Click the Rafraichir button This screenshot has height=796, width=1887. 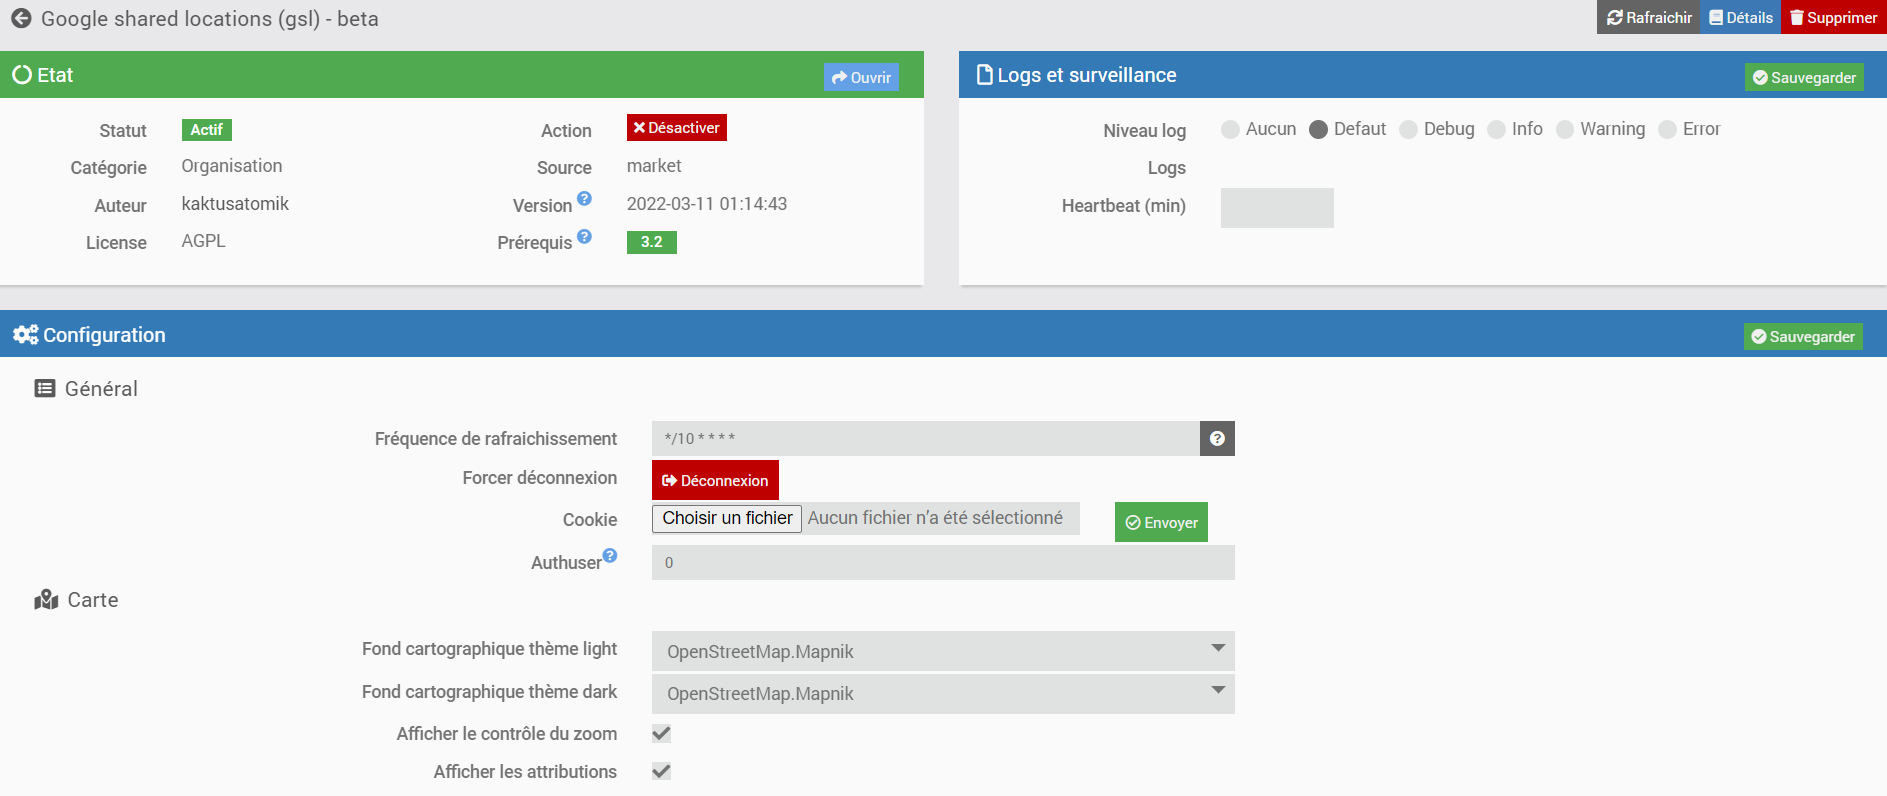click(x=1649, y=17)
